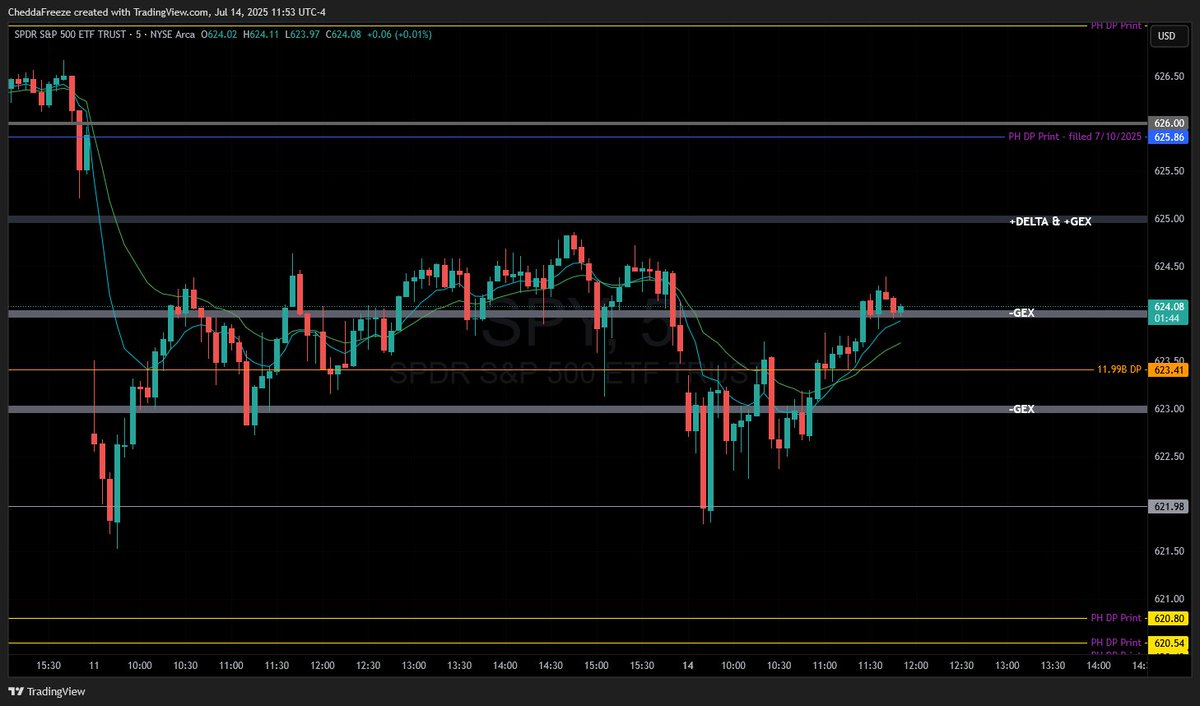
Task: Click the 625.00 price axis tick
Action: click(x=1169, y=218)
